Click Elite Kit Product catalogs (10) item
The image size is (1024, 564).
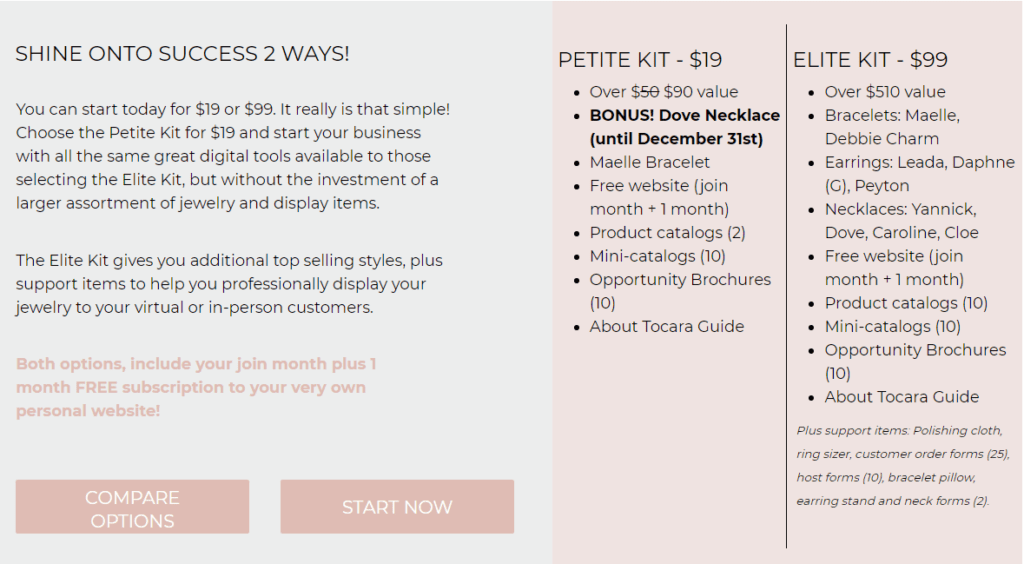tap(906, 303)
